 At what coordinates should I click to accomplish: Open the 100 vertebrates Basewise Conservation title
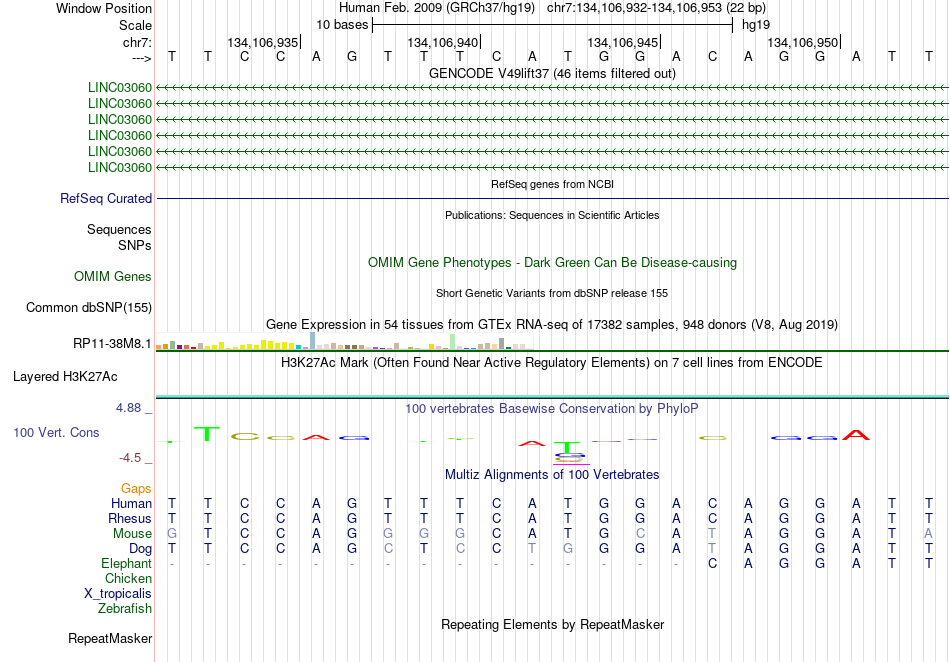click(x=552, y=409)
